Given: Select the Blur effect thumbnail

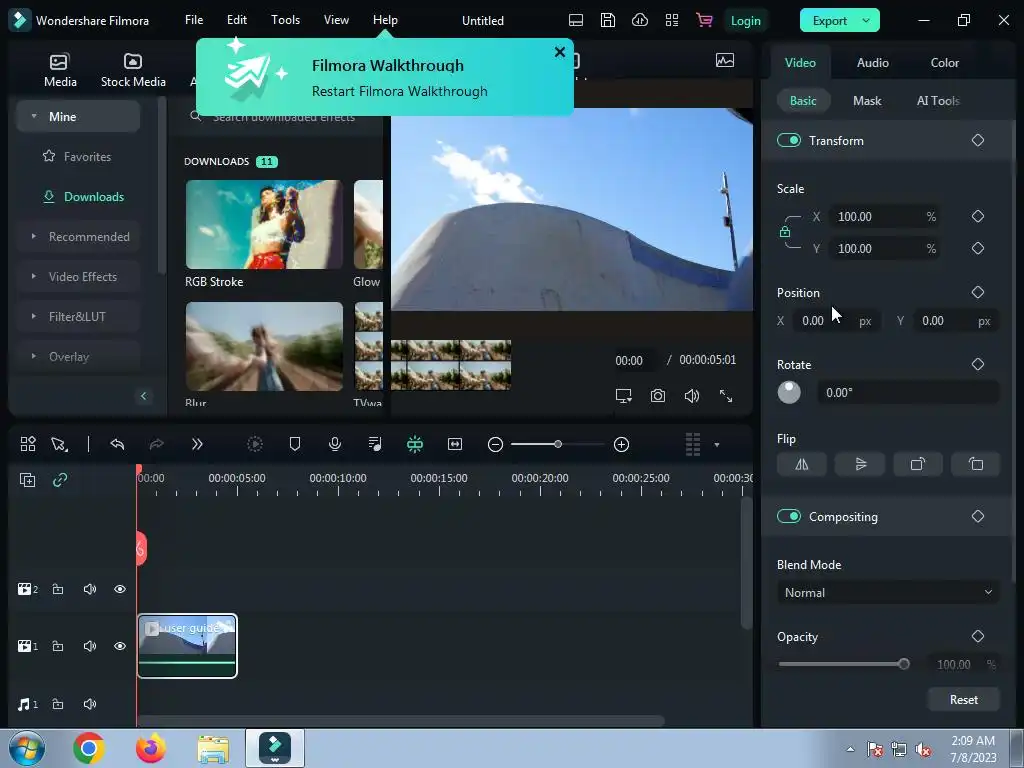Looking at the screenshot, I should pyautogui.click(x=264, y=346).
